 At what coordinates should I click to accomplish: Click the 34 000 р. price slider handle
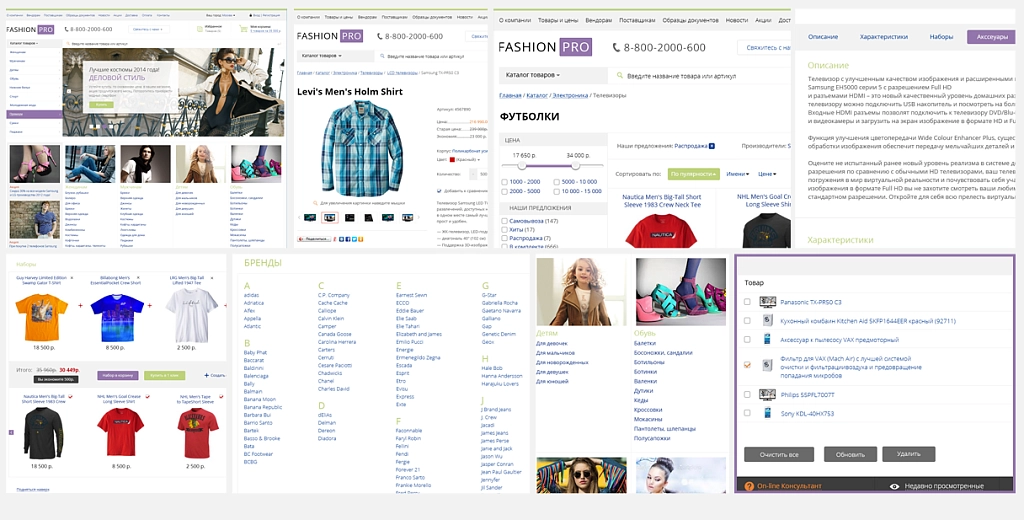pos(575,165)
